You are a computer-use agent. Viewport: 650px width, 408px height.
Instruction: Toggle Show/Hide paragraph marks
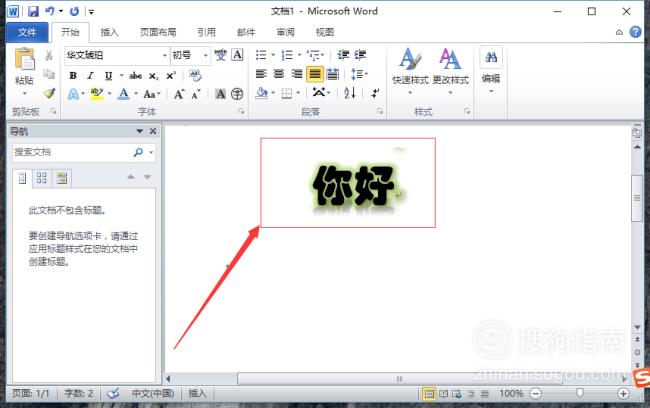tap(375, 93)
